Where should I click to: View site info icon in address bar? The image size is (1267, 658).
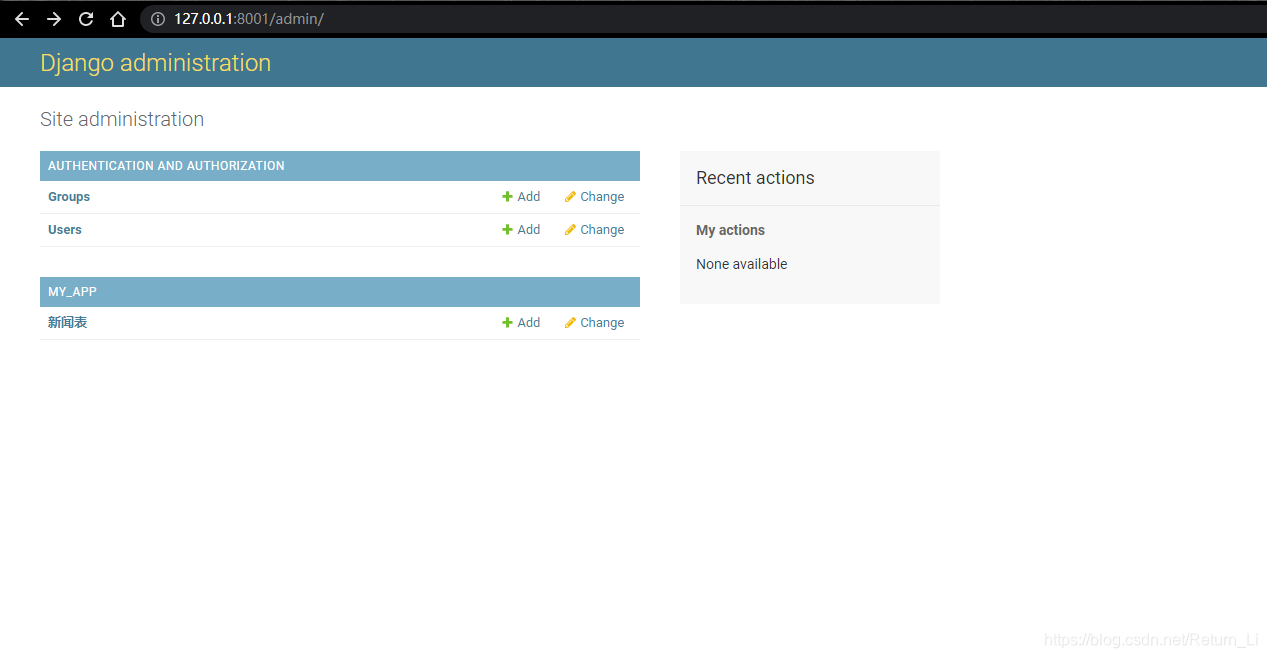(157, 19)
